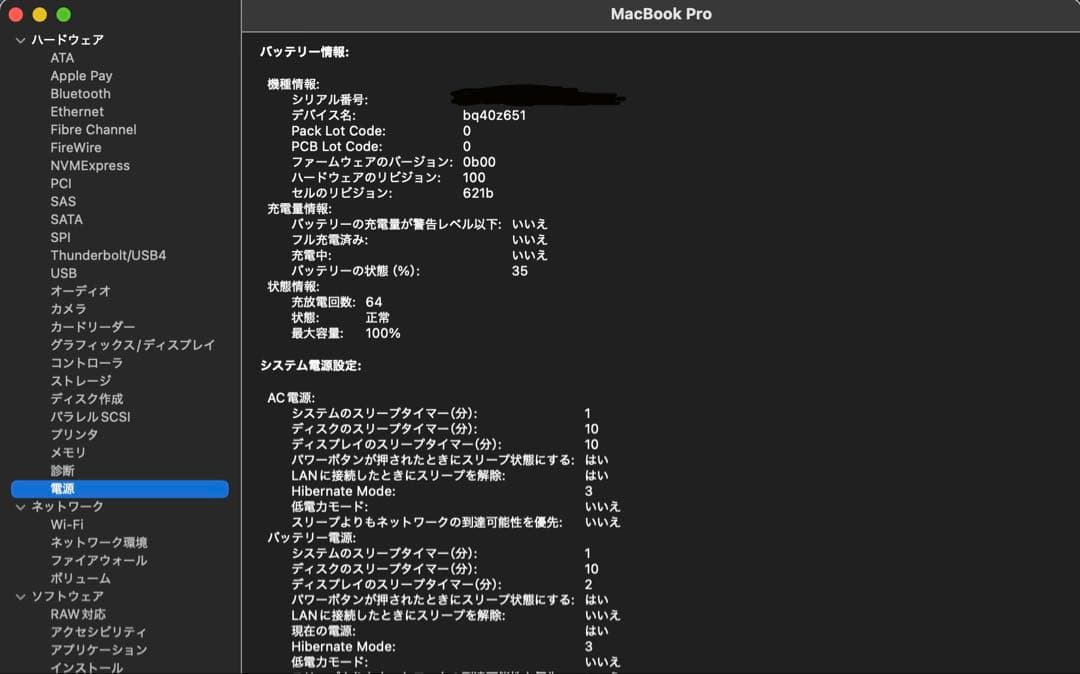Collapse the ソフトウェア section chevron
This screenshot has width=1080, height=674.
click(20, 597)
